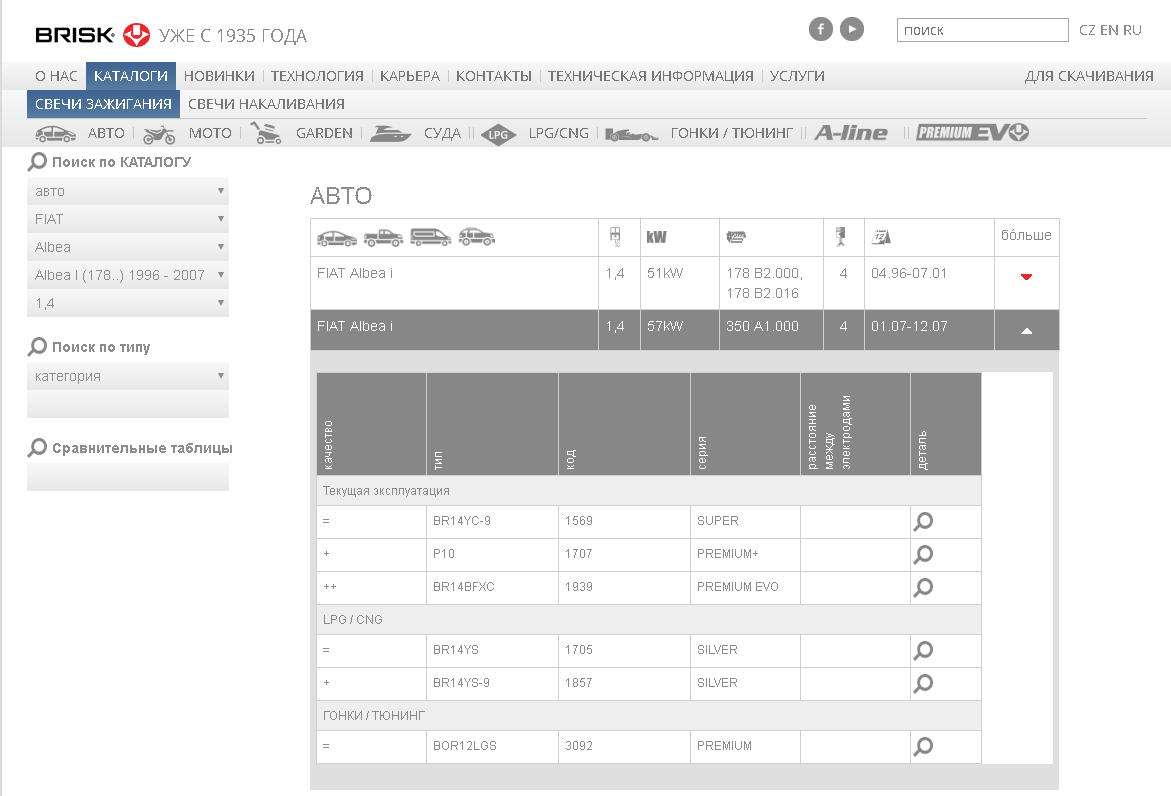The width and height of the screenshot is (1171, 796).
Task: Open the Albea model dropdown
Action: click(x=128, y=247)
